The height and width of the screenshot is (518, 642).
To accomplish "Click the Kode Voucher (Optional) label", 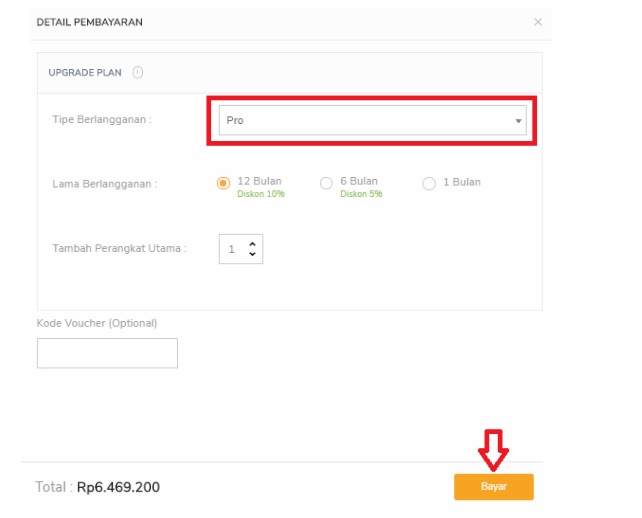I will [97, 323].
